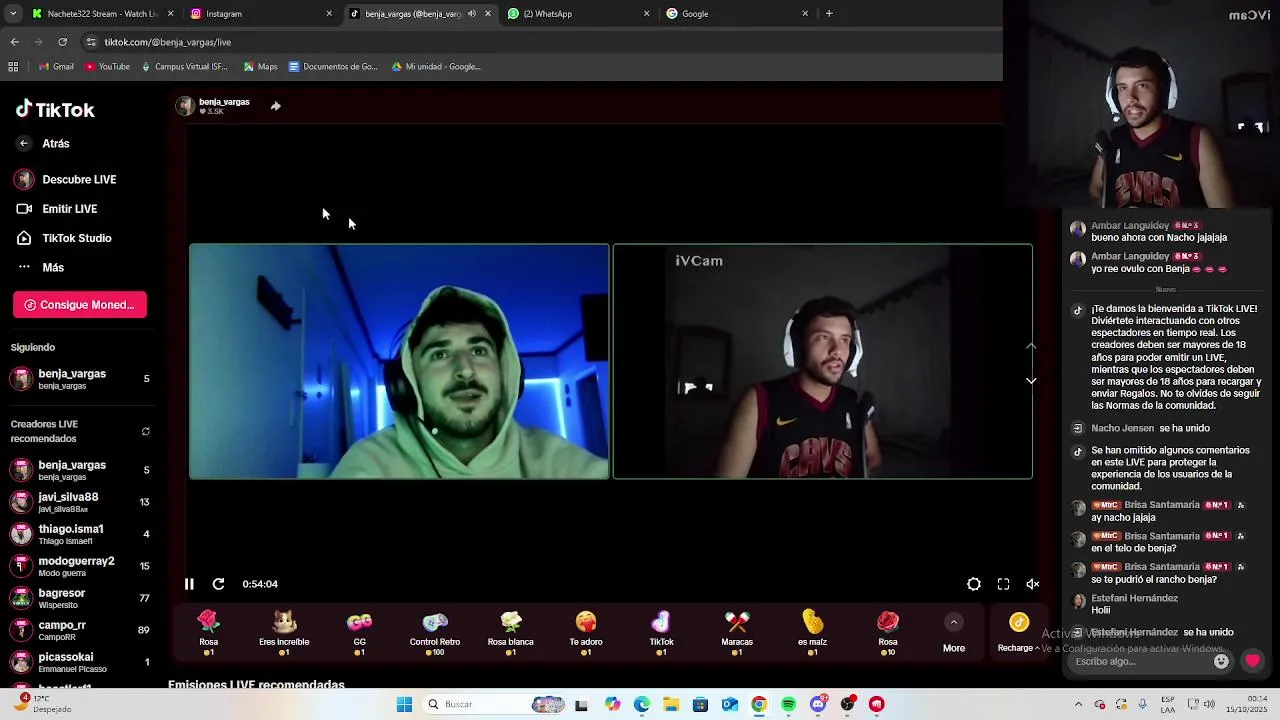1280x720 pixels.
Task: Send the Te adoro gift
Action: click(x=586, y=633)
